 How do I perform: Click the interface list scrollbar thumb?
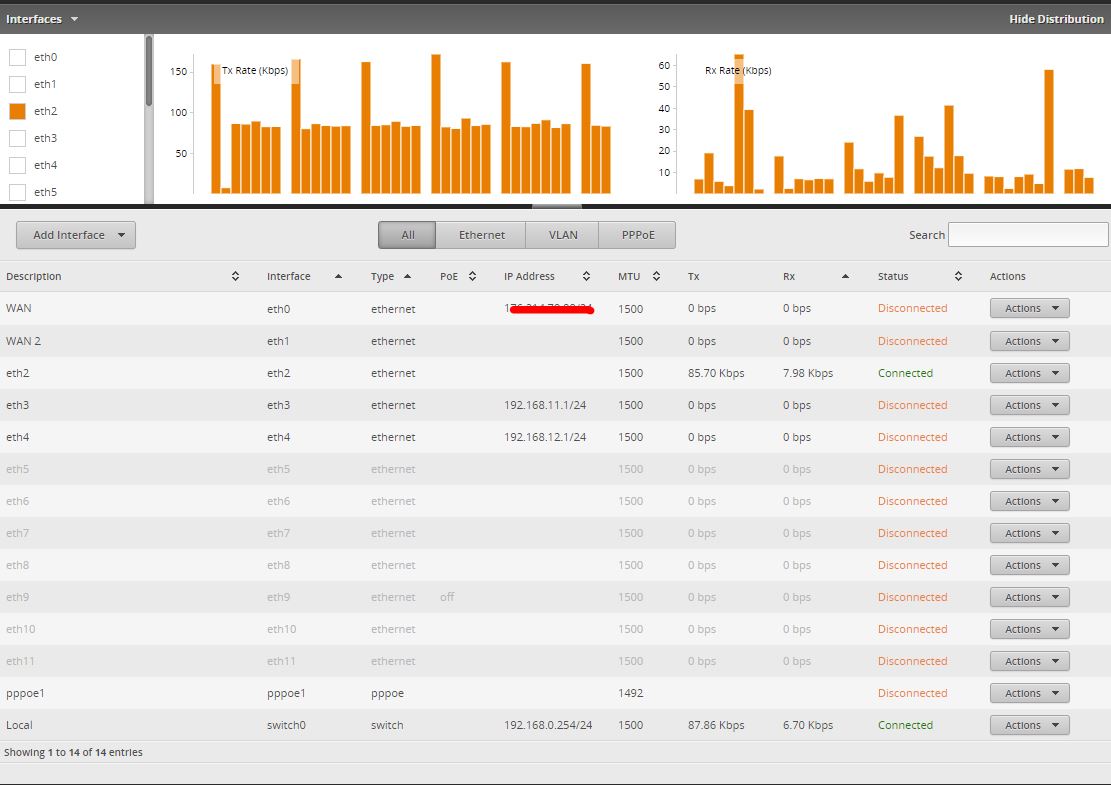pyautogui.click(x=149, y=71)
